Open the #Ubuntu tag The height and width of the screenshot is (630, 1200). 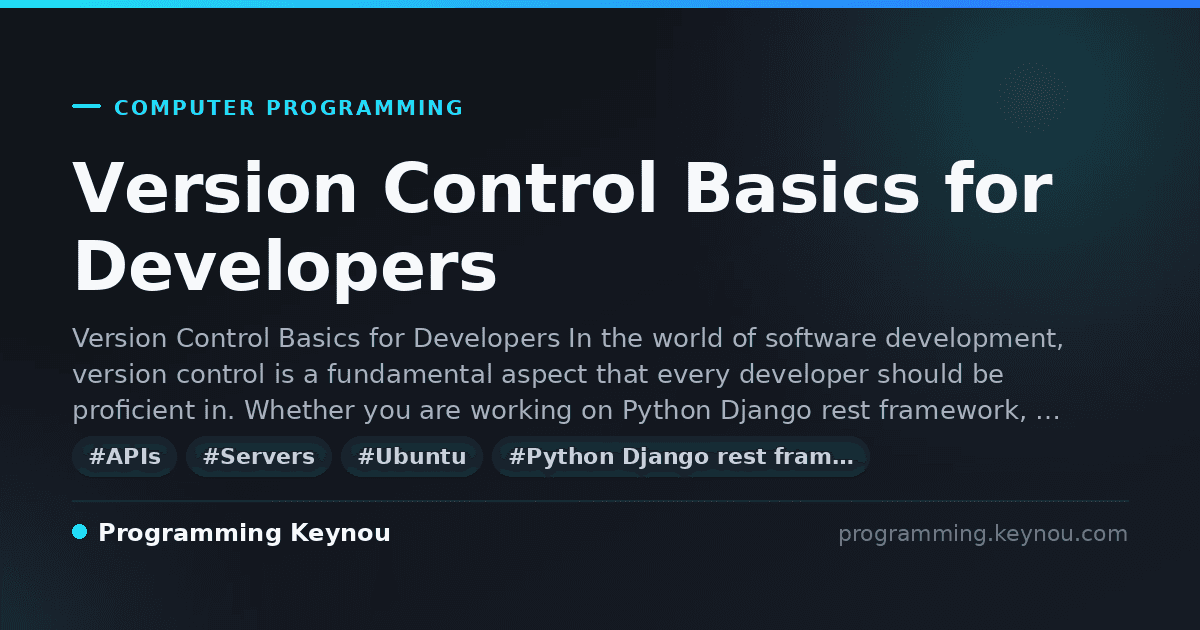(412, 457)
